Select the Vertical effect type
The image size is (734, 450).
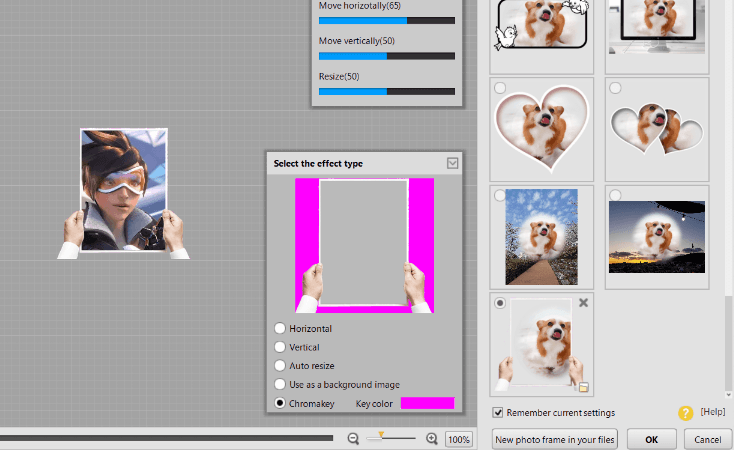[x=279, y=347]
